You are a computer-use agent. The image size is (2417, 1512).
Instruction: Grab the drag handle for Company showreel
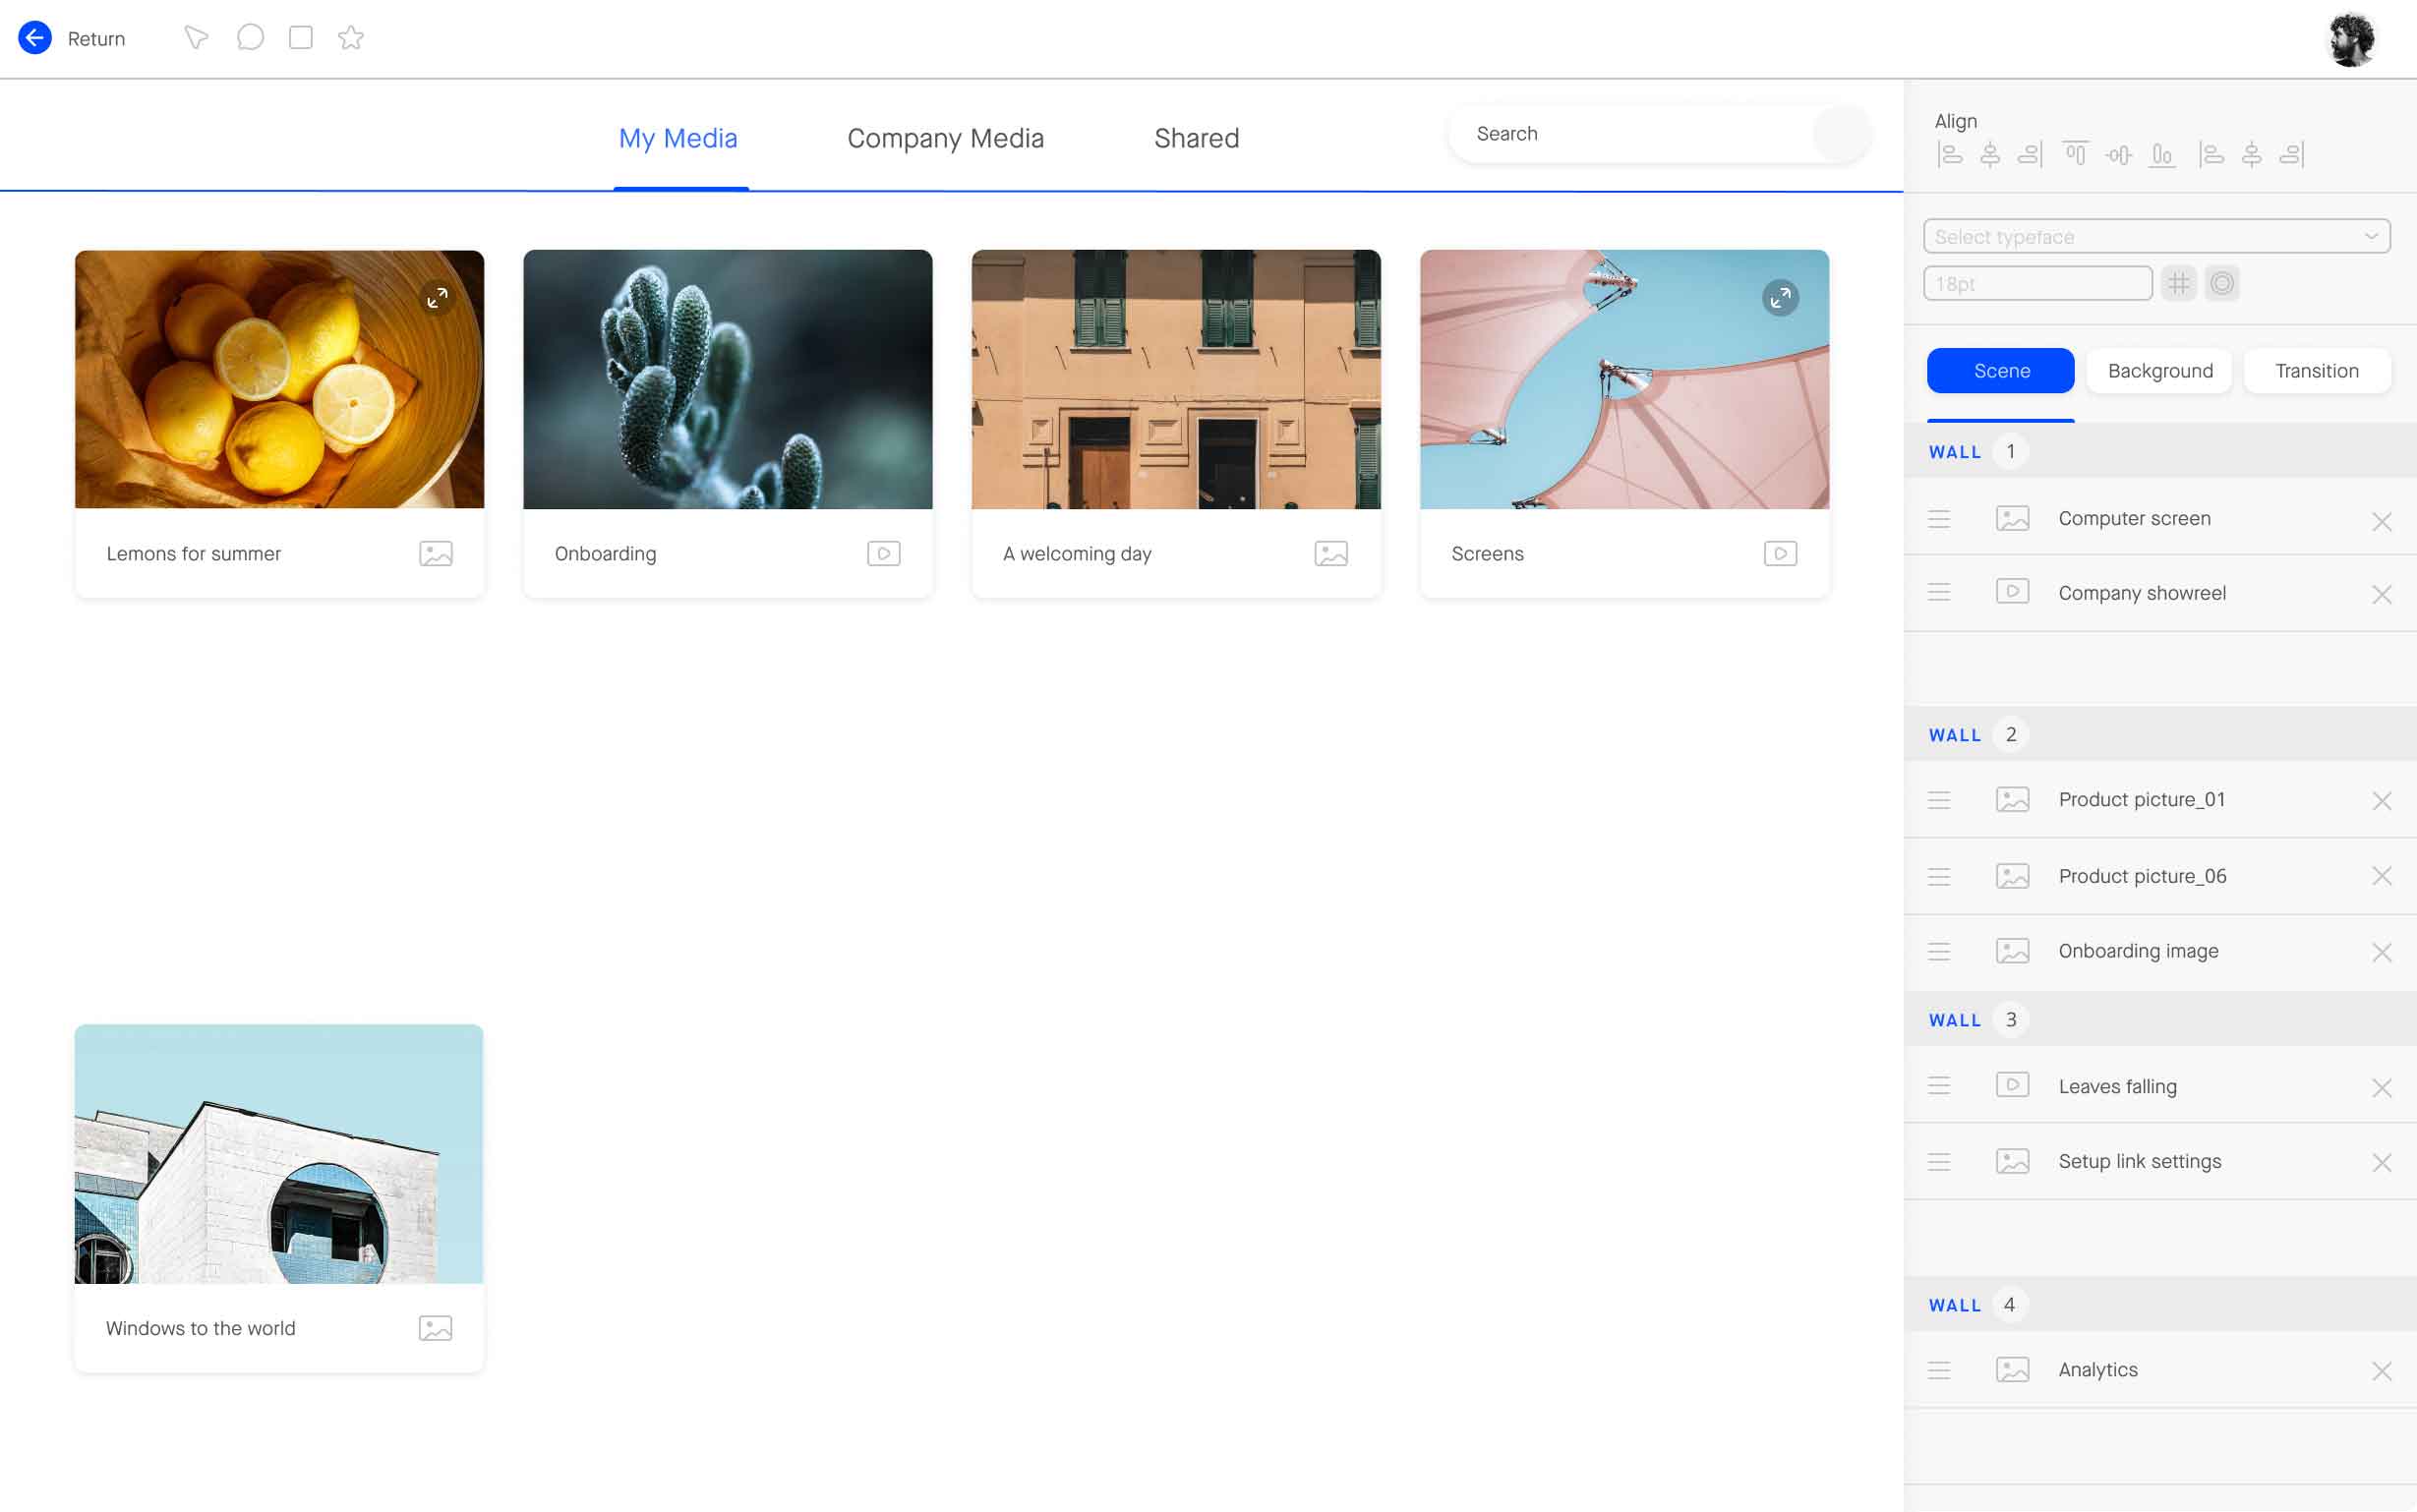pyautogui.click(x=1939, y=593)
